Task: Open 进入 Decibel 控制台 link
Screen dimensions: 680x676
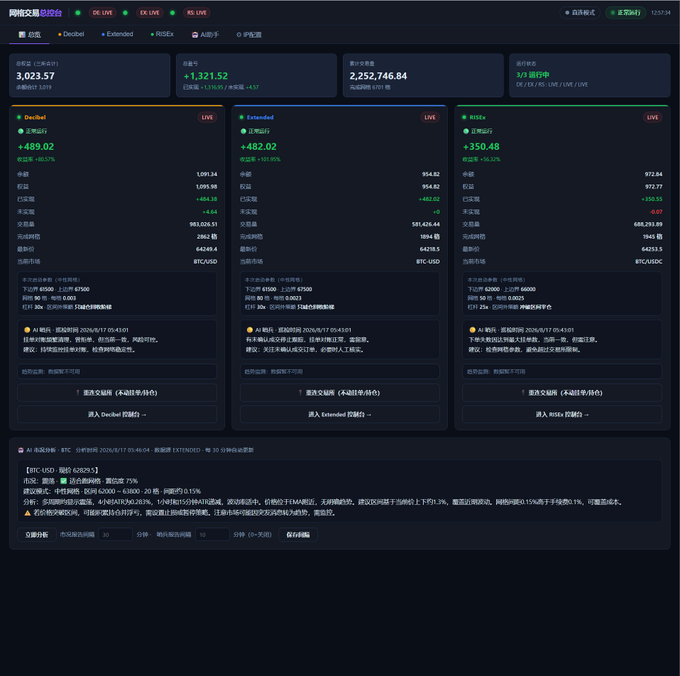Action: point(117,415)
